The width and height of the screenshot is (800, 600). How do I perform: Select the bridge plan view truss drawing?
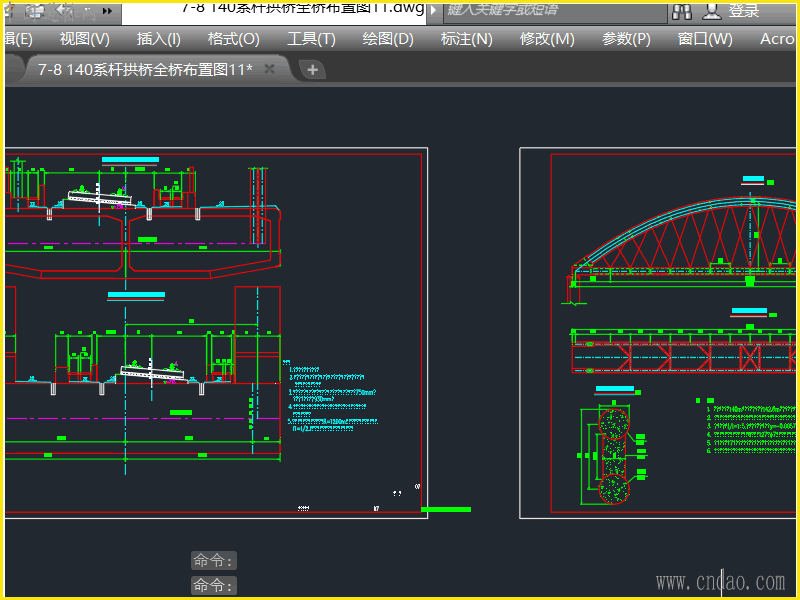pos(683,351)
